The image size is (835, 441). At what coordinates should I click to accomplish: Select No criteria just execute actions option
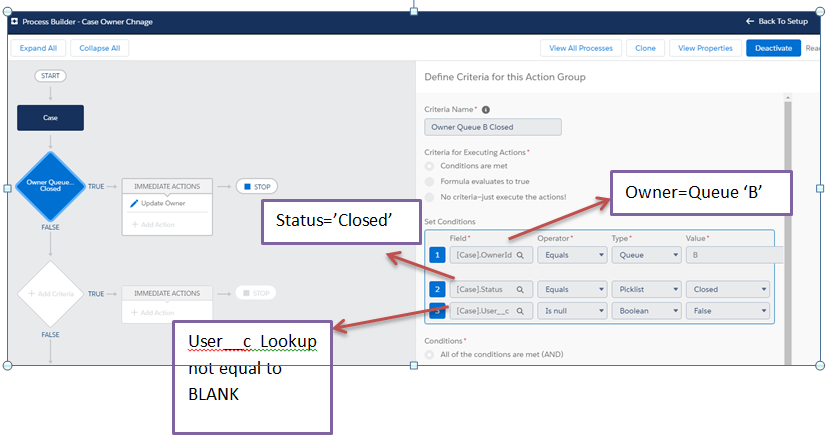click(x=429, y=197)
